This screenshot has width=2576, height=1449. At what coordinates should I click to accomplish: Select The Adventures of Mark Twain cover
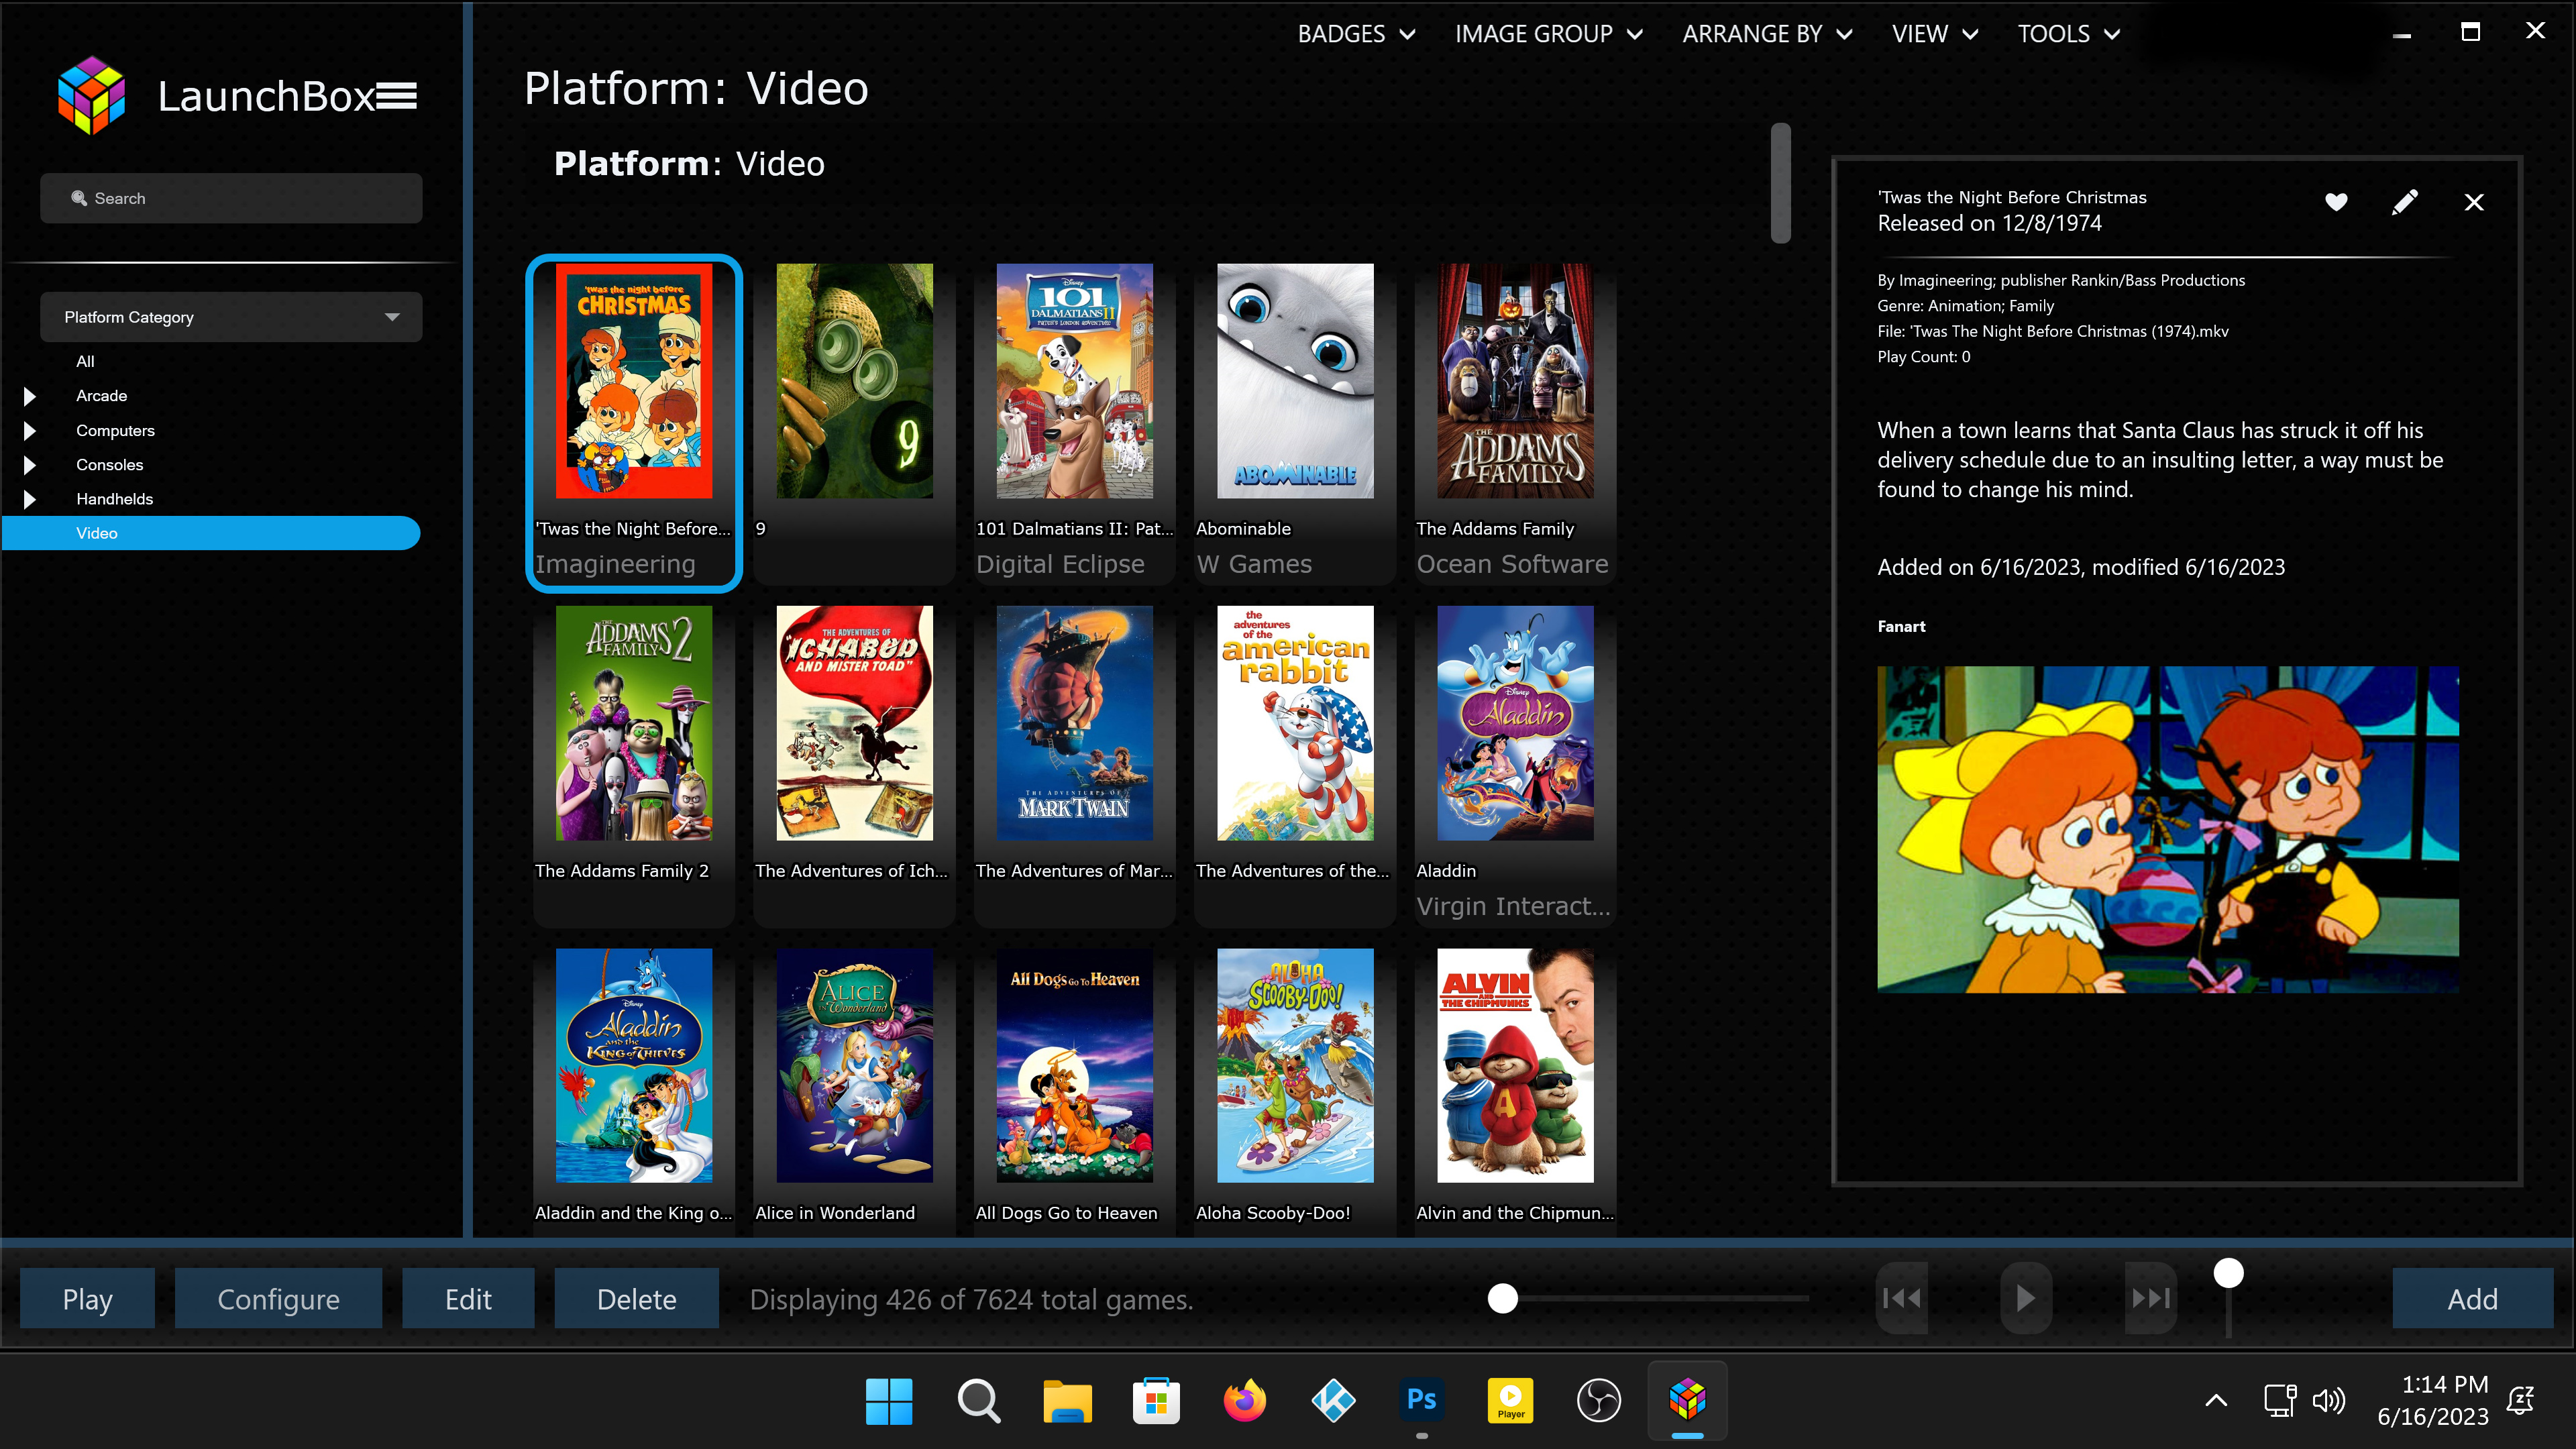(1075, 723)
